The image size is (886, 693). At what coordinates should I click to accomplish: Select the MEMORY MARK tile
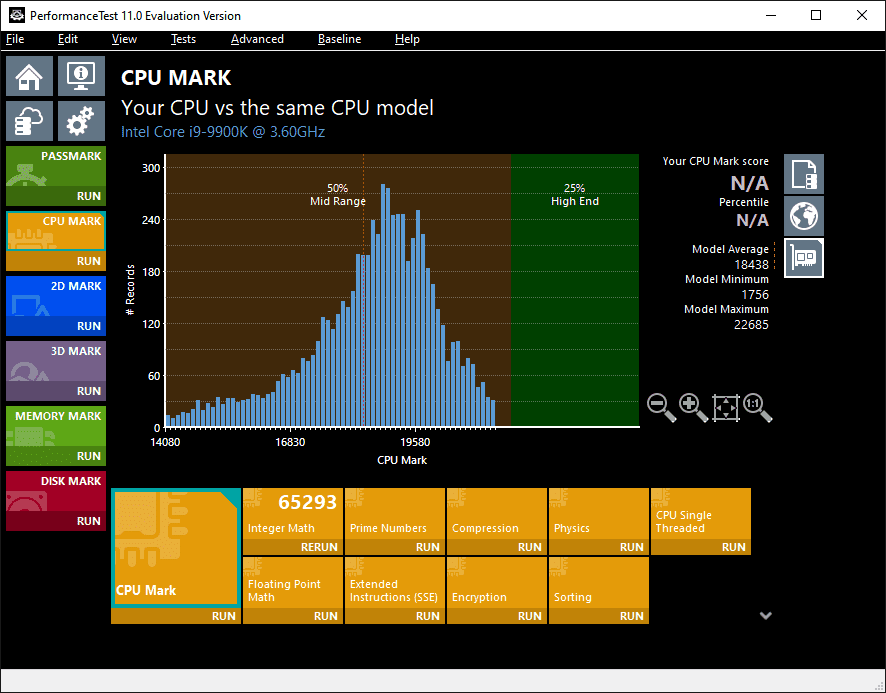[x=56, y=427]
